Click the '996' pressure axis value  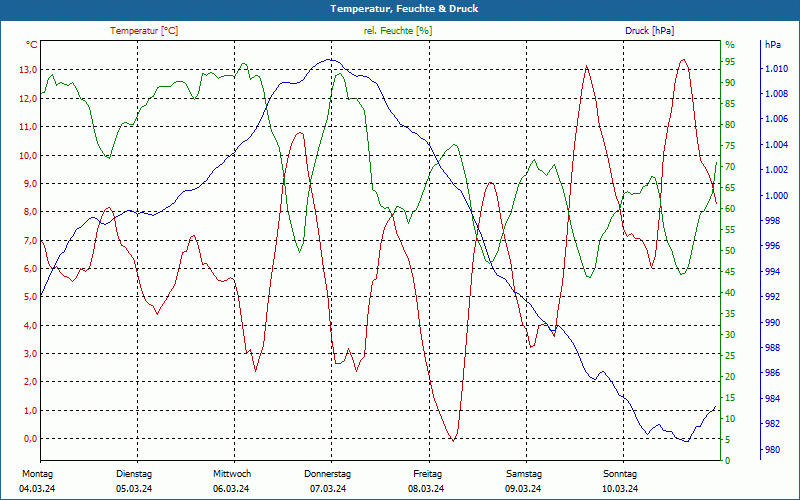(773, 246)
